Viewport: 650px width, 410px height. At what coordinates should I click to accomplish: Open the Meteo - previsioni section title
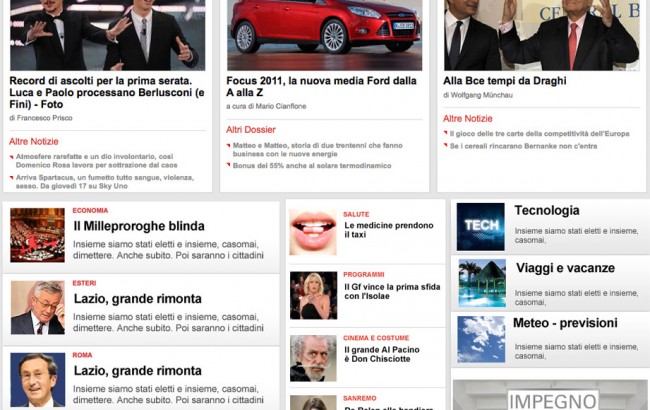[565, 323]
